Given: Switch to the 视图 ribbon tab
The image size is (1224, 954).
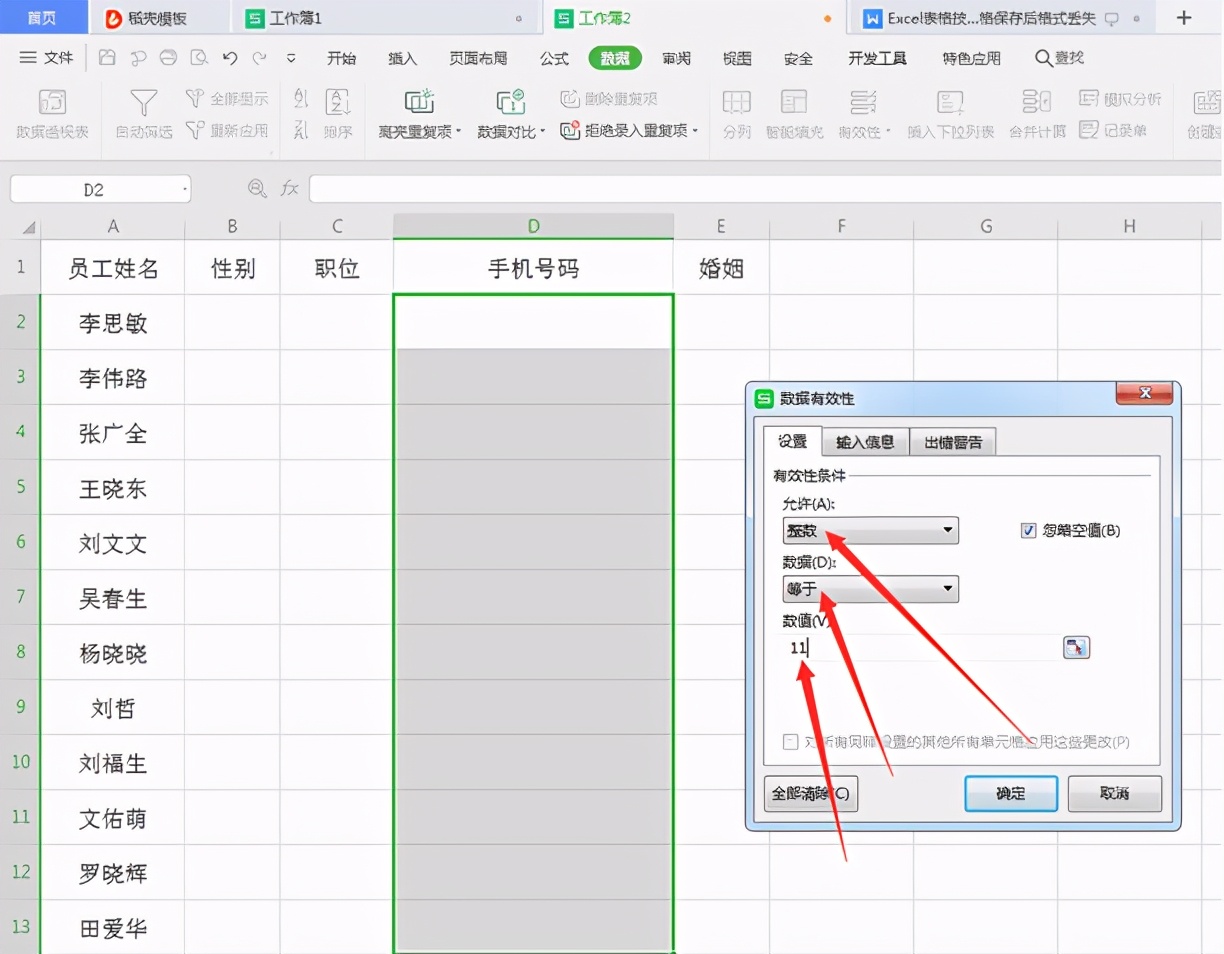Looking at the screenshot, I should (x=737, y=58).
